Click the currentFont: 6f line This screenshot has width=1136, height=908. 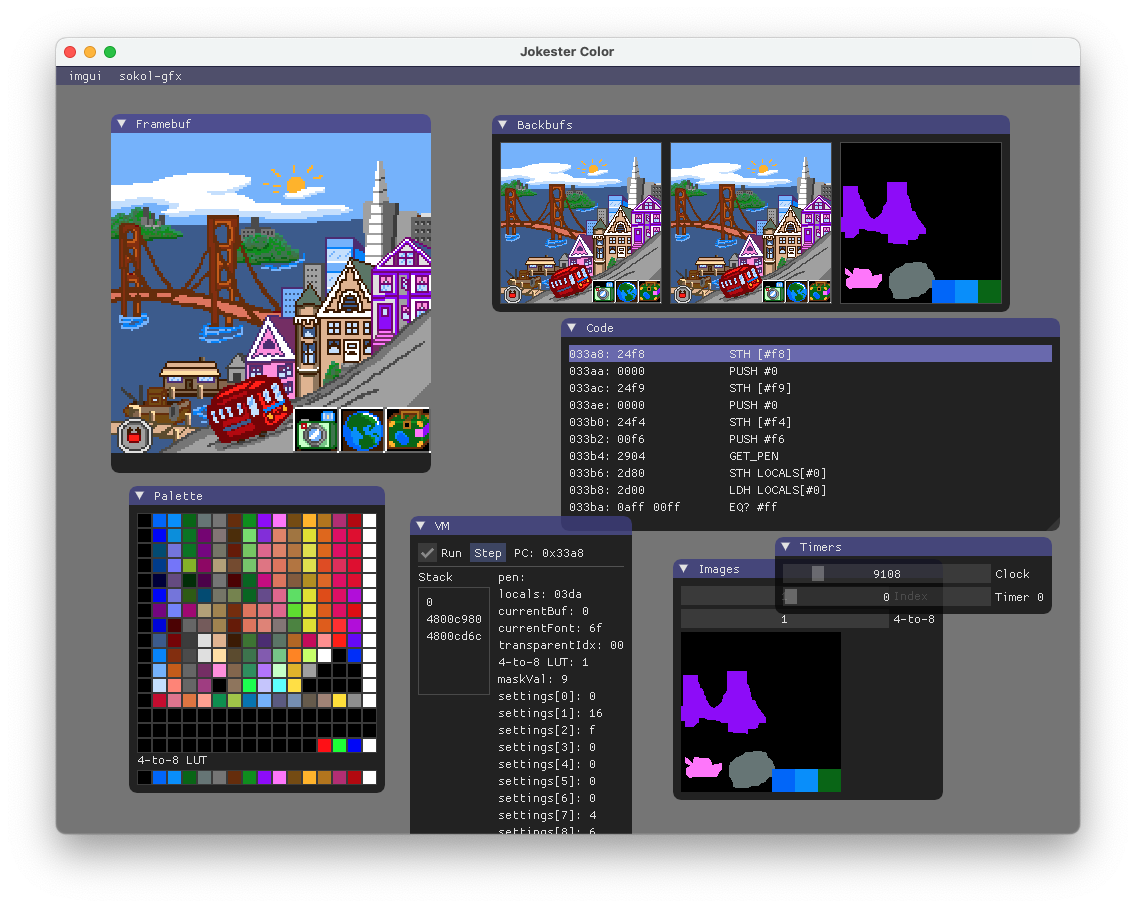(x=550, y=628)
